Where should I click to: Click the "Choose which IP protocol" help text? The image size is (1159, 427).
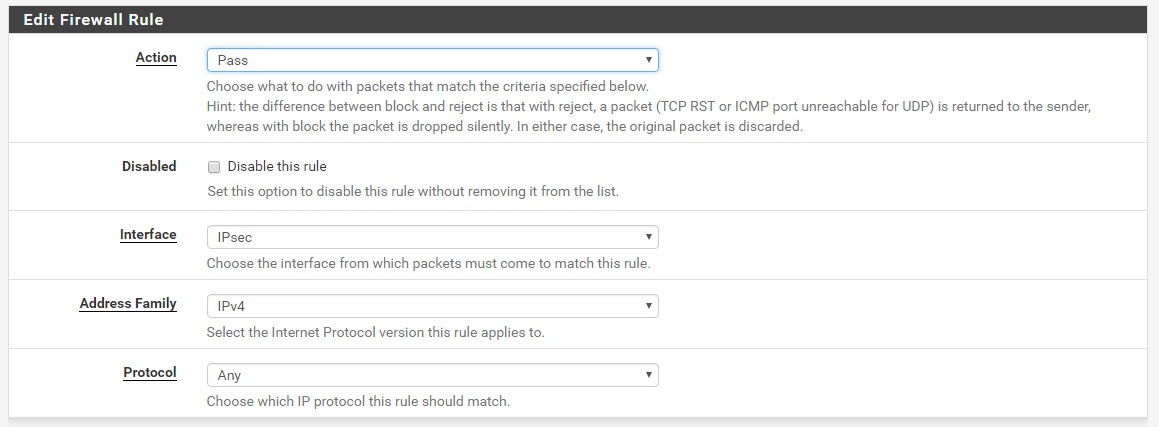358,403
